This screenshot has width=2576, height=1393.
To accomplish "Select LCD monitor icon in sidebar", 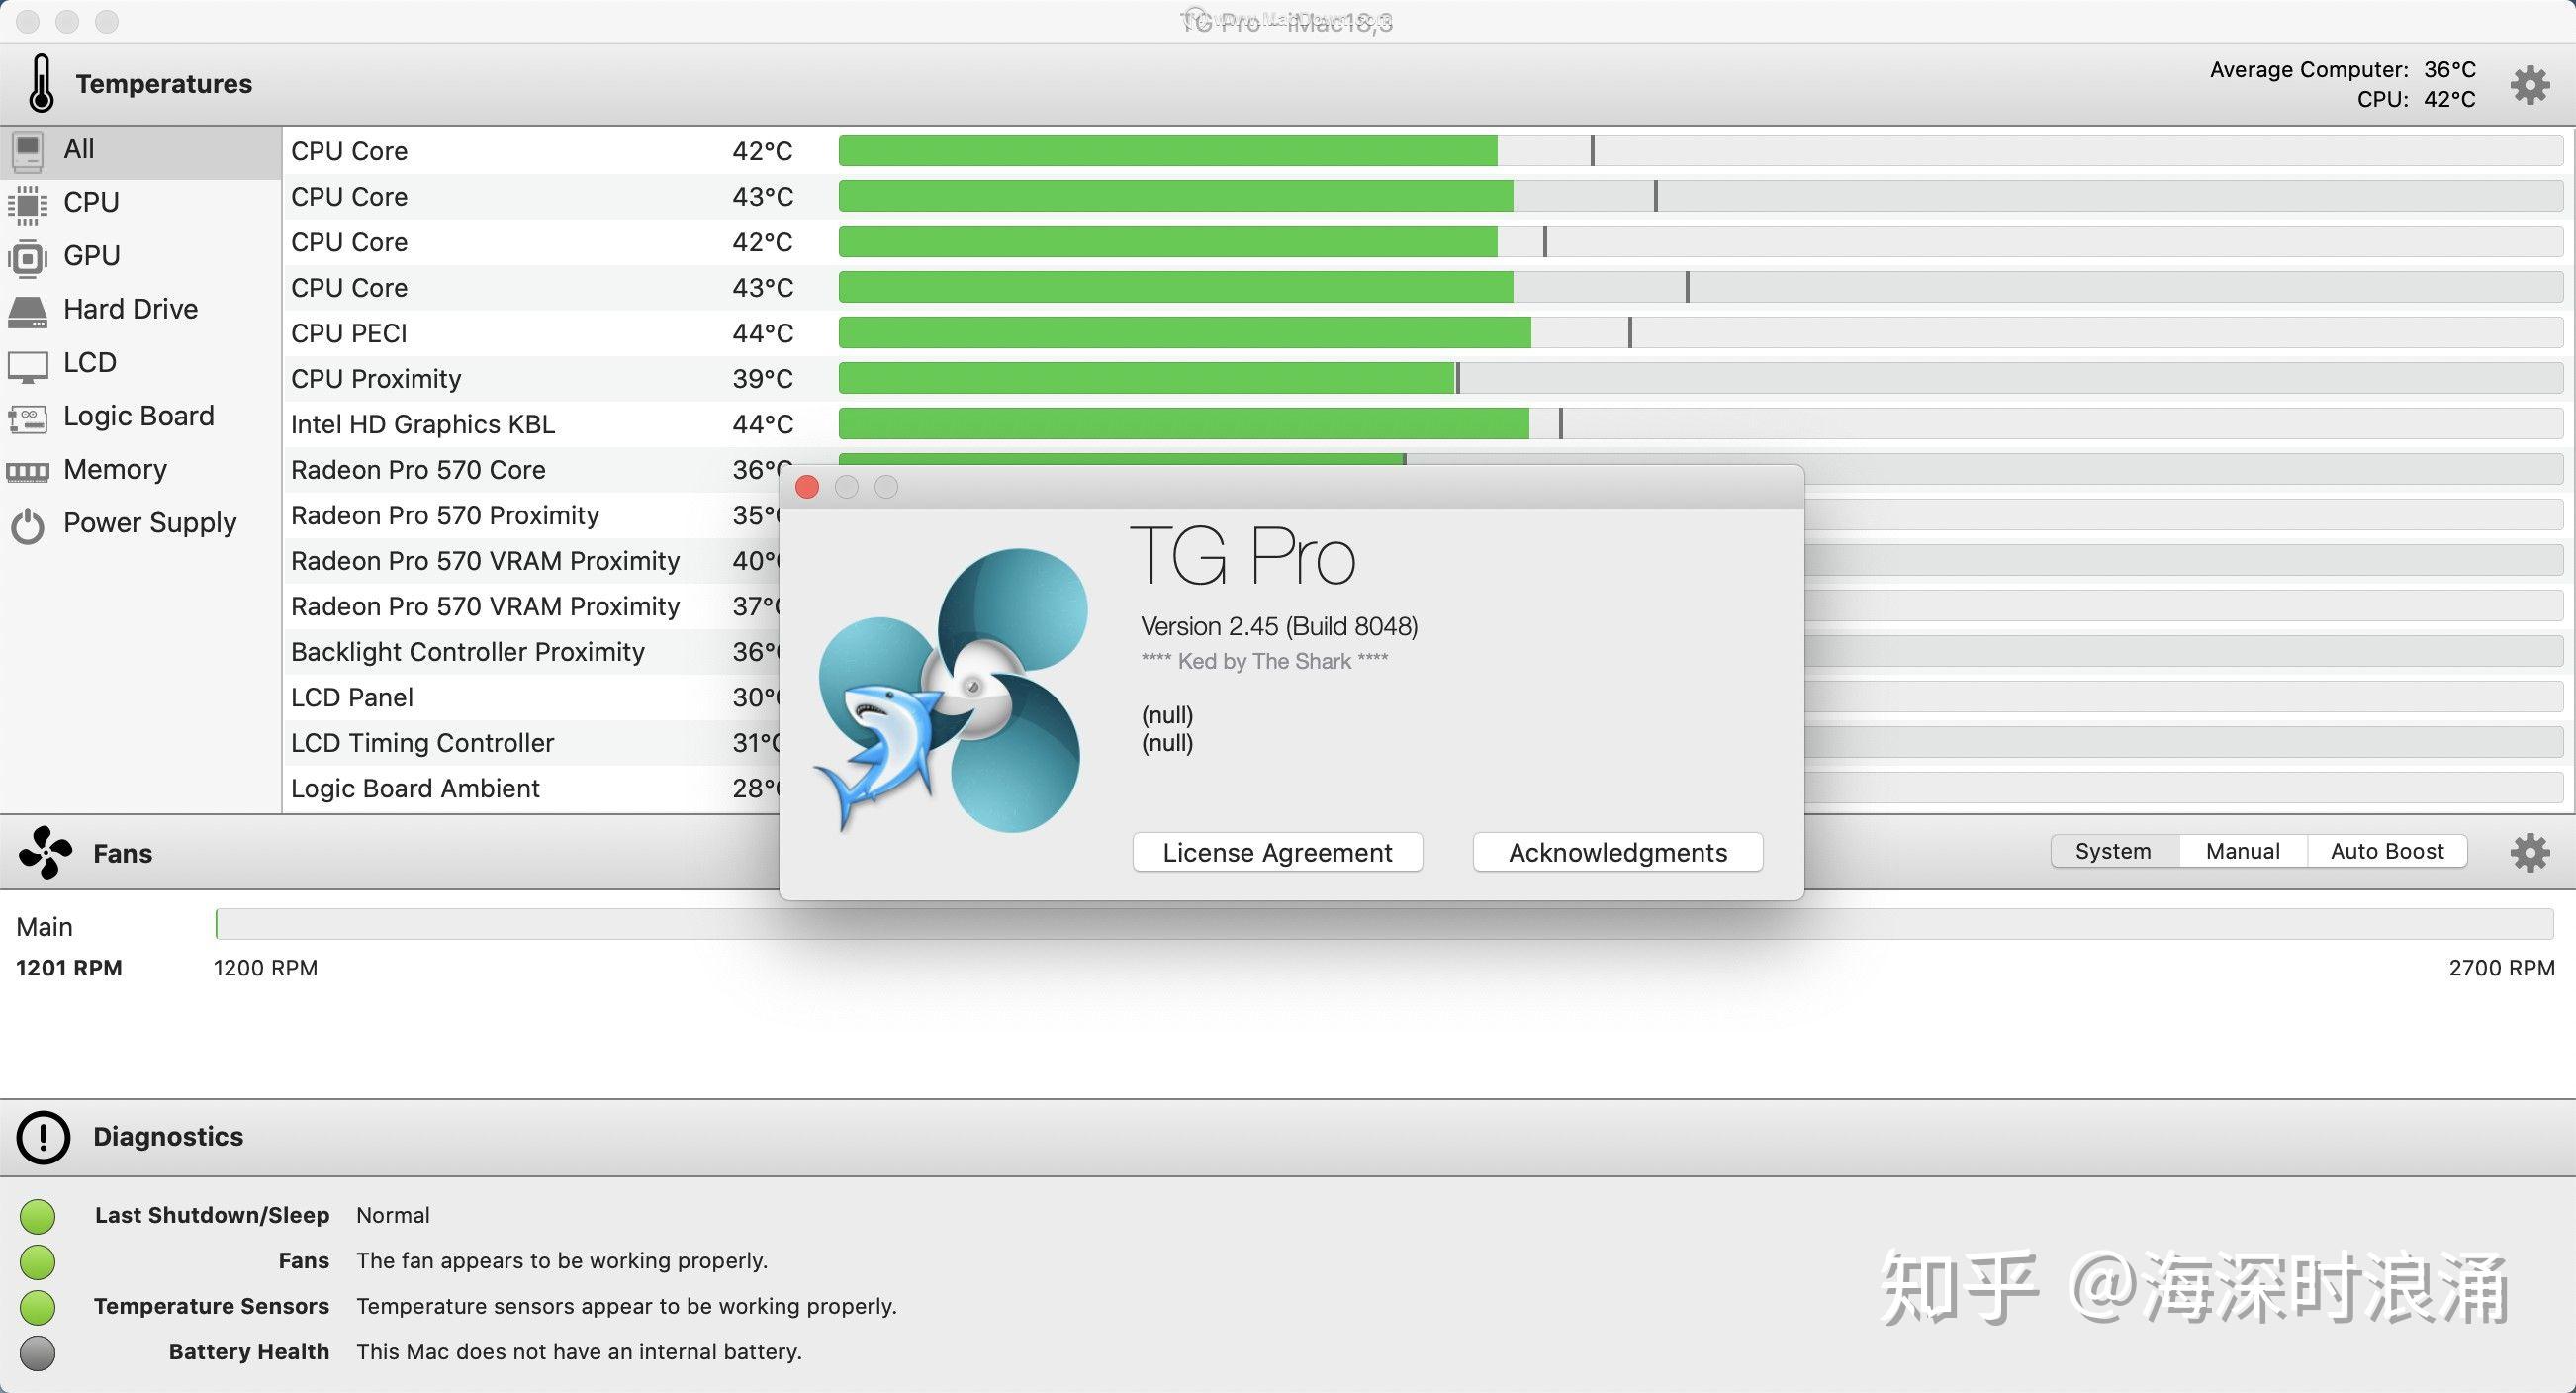I will (28, 365).
